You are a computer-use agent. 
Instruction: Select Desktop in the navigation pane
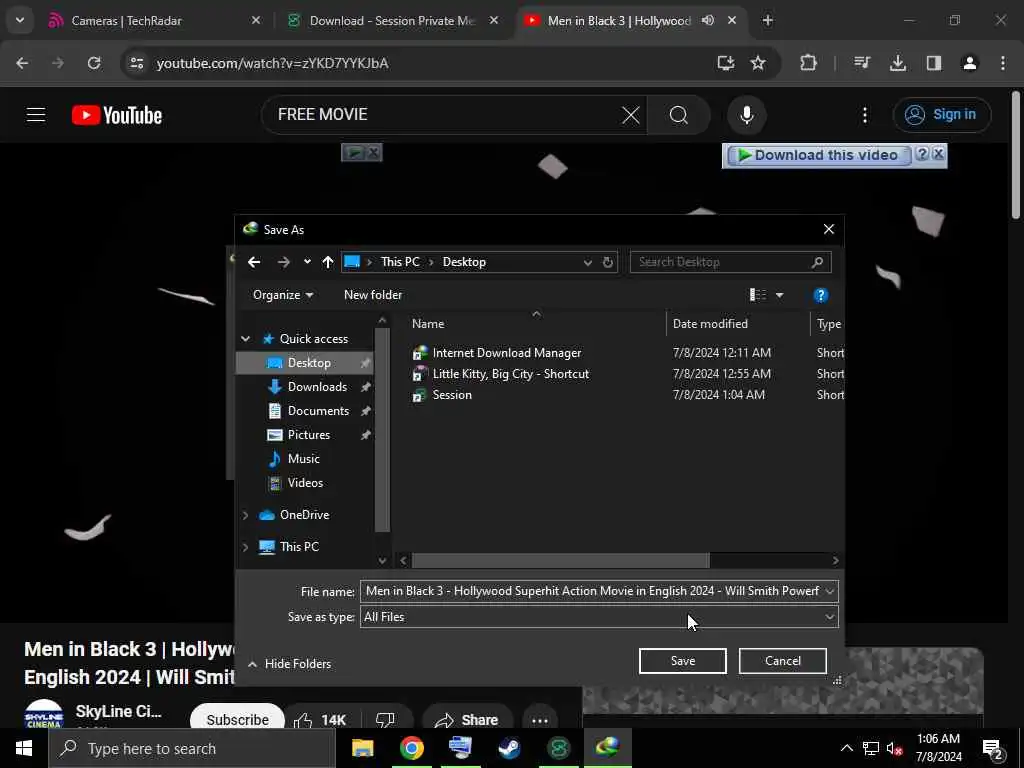point(309,363)
